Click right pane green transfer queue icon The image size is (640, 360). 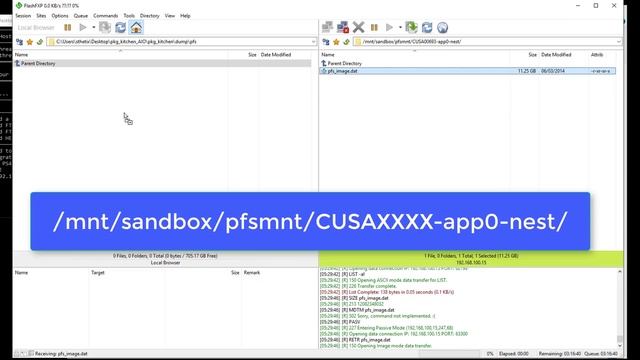click(x=411, y=27)
